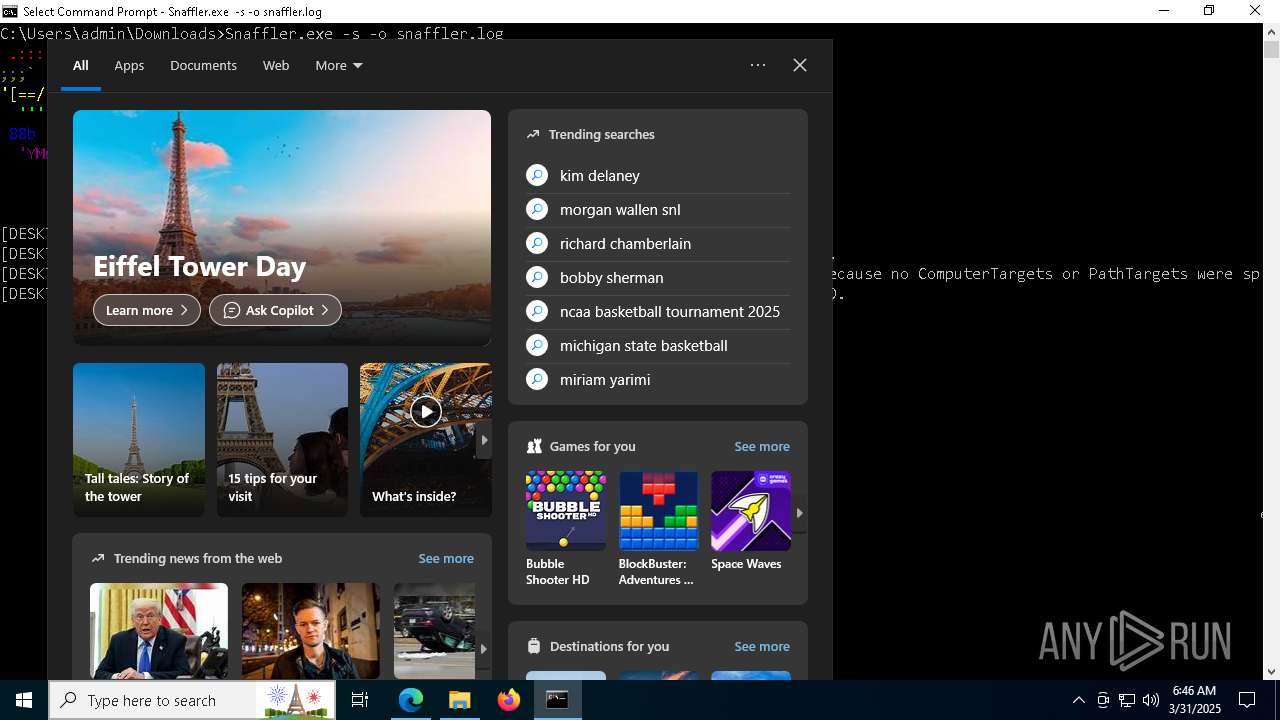Click the Trending searches header icon

point(533,134)
